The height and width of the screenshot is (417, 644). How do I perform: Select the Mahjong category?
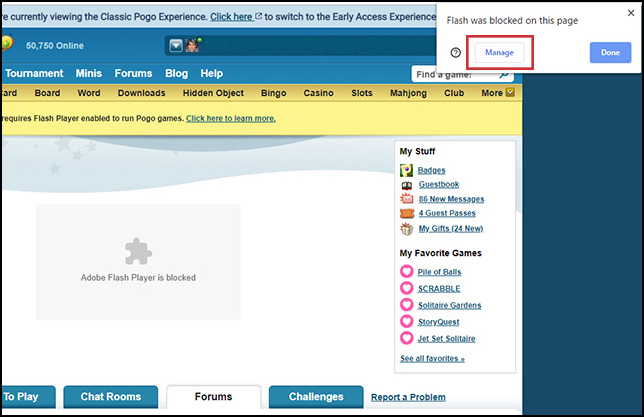coord(408,93)
